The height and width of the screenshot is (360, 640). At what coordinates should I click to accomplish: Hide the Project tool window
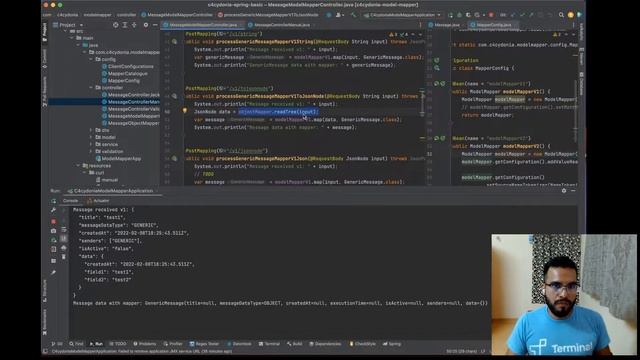155,25
